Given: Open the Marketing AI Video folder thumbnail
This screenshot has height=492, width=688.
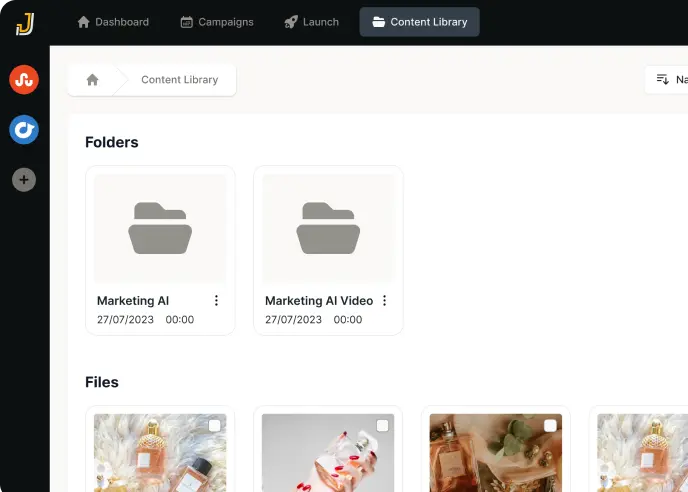Looking at the screenshot, I should coord(328,228).
